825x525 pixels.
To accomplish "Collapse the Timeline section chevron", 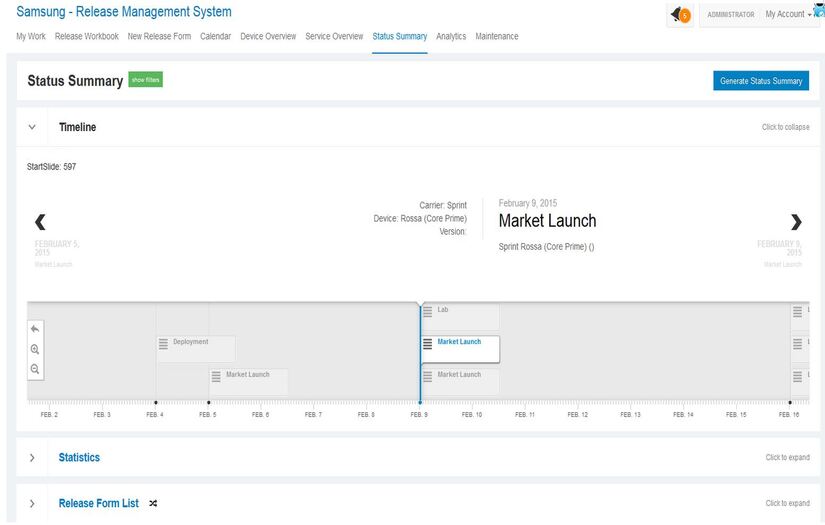I will pos(32,127).
